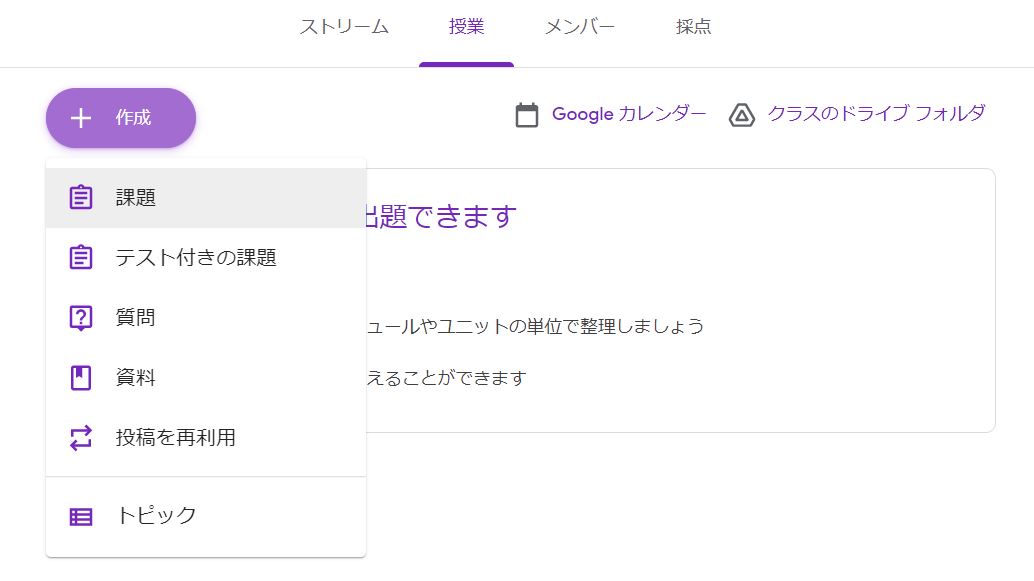The height and width of the screenshot is (581, 1034).
Task: Switch to the 採点 tab
Action: point(691,28)
